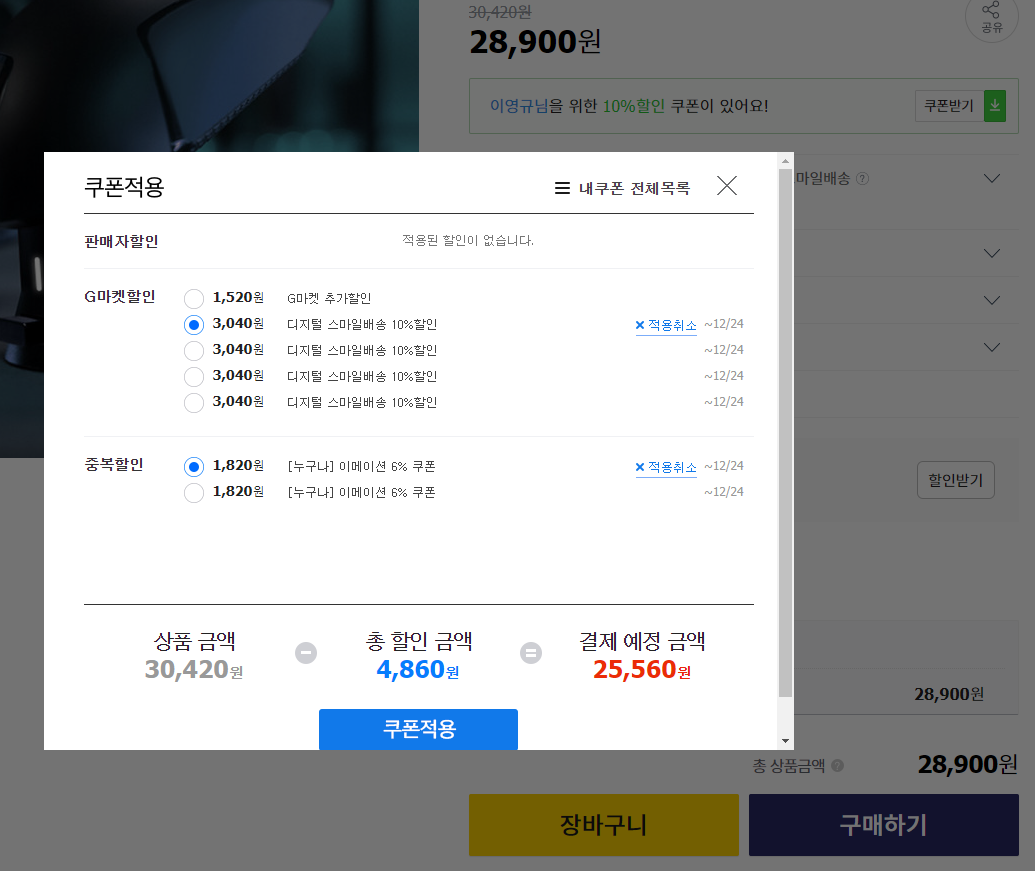
Task: Click the X icon of G마켓할인 적용취소
Action: click(640, 325)
